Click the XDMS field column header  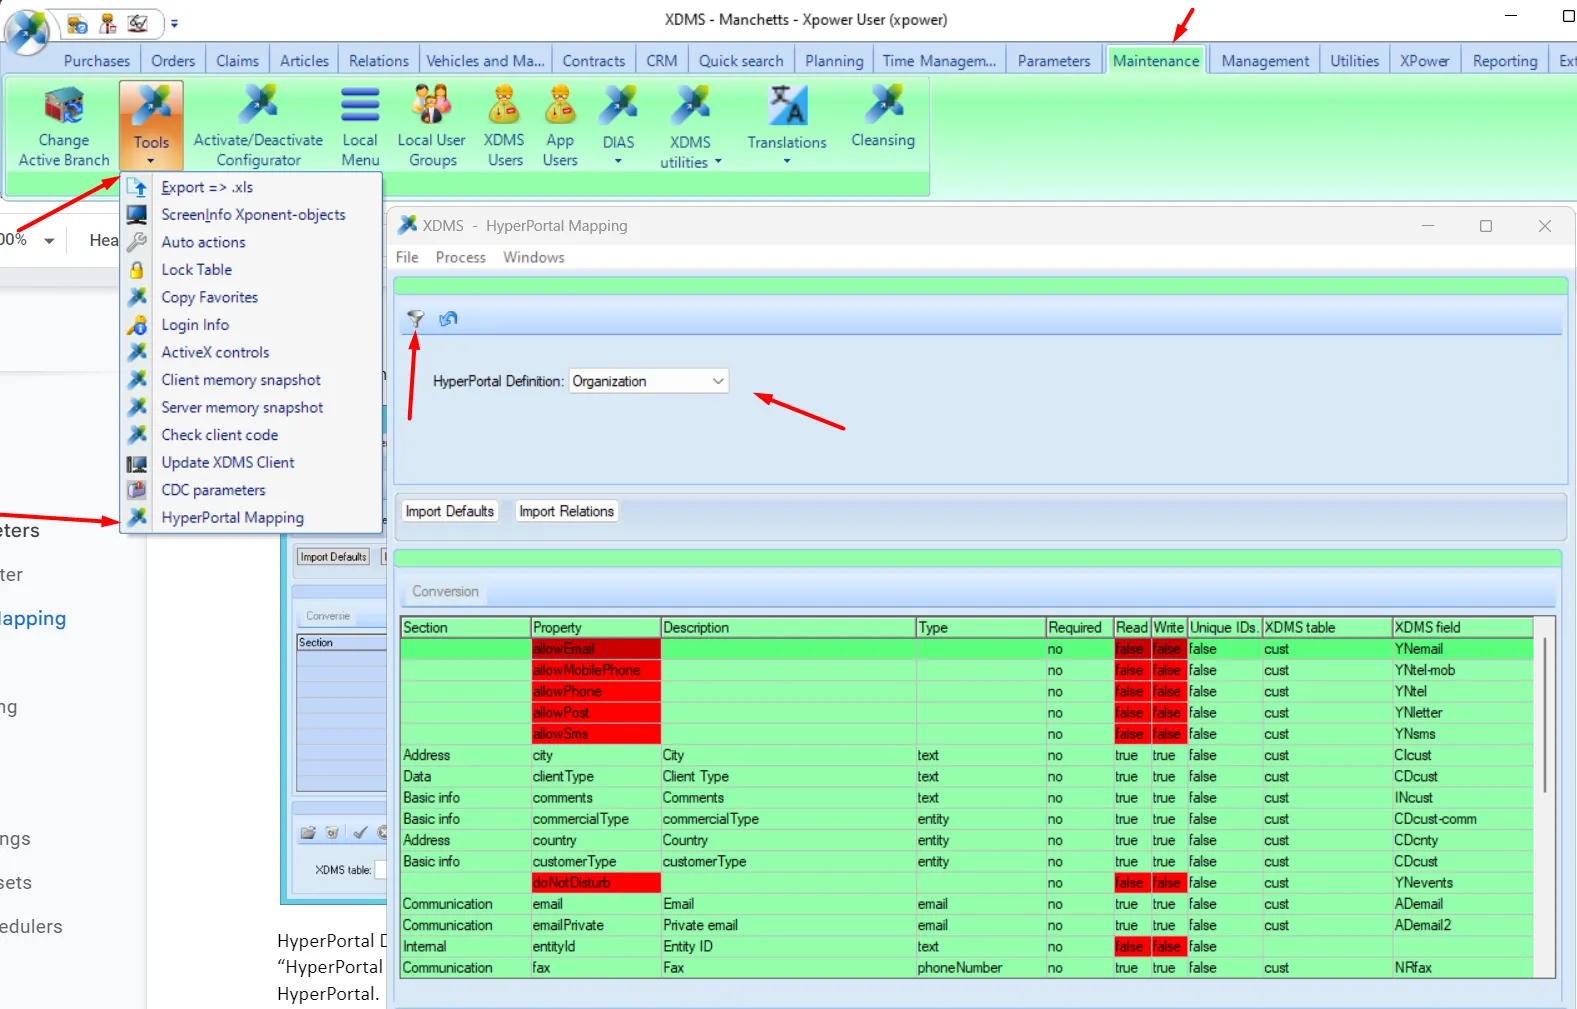(x=1463, y=628)
